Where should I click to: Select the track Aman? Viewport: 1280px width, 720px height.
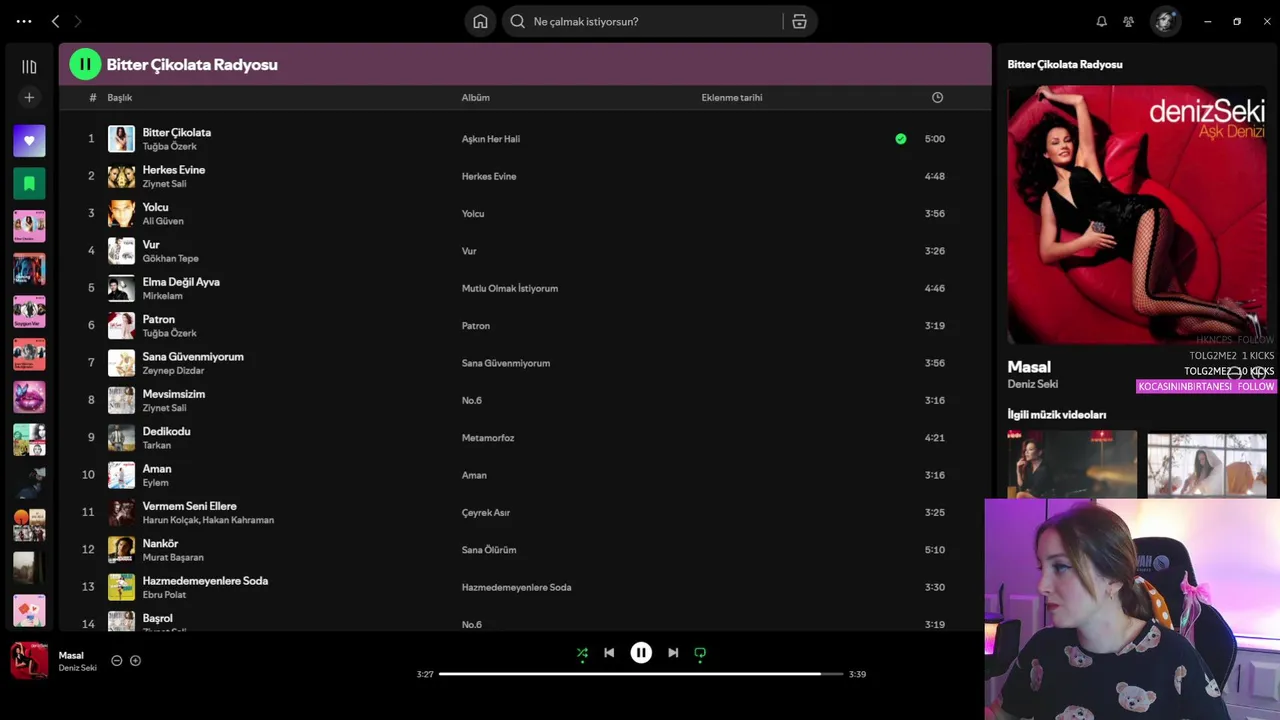157,469
